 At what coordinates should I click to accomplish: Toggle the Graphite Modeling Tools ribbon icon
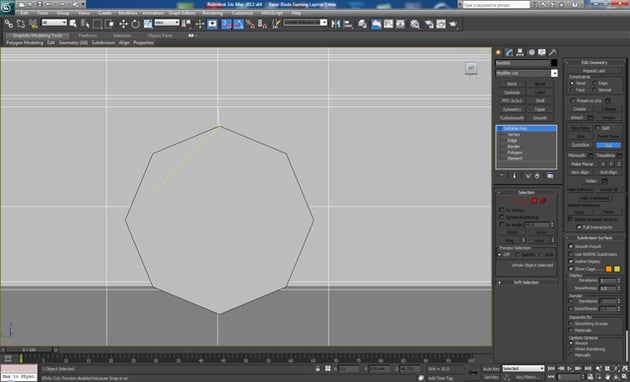tap(376, 24)
